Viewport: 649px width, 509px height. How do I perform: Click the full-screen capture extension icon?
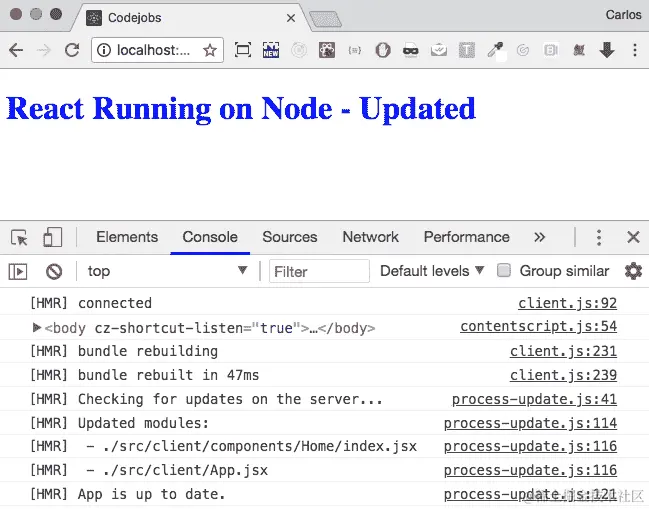(243, 50)
